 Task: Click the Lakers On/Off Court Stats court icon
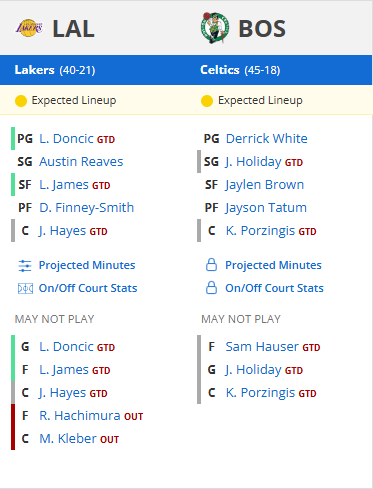point(25,288)
